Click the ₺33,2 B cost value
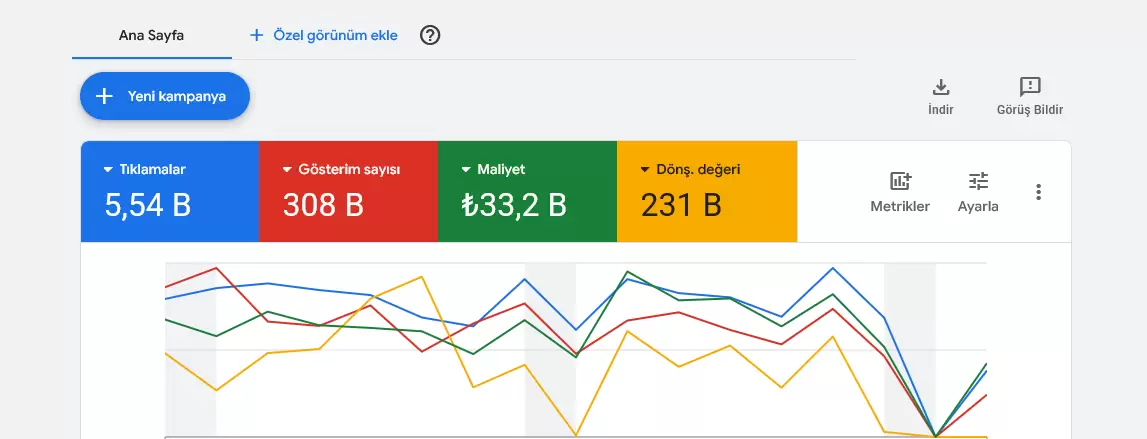The image size is (1147, 439). coord(514,206)
